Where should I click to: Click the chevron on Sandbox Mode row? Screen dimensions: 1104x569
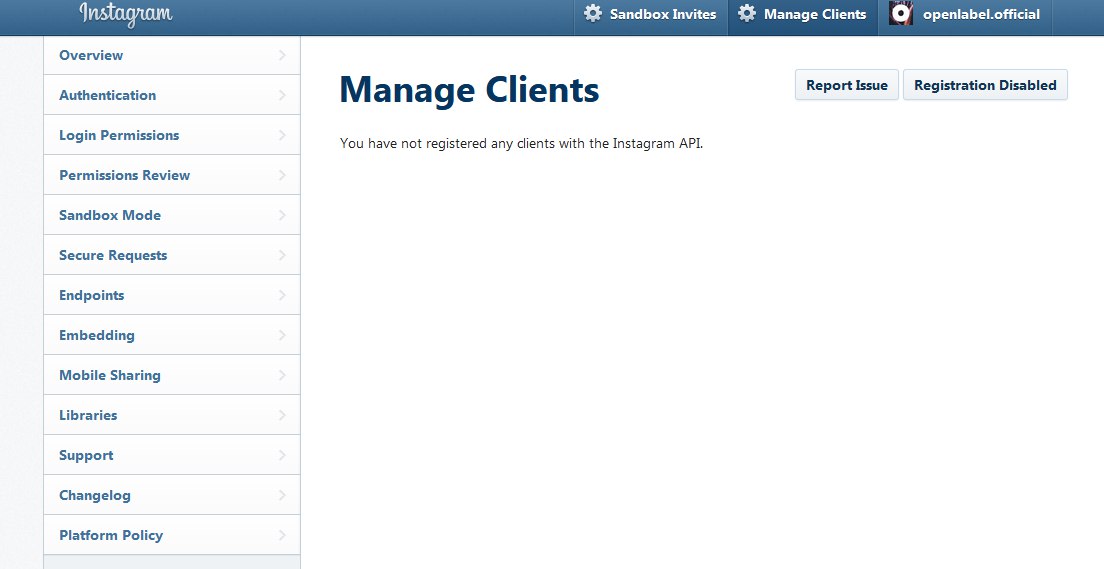click(x=282, y=215)
